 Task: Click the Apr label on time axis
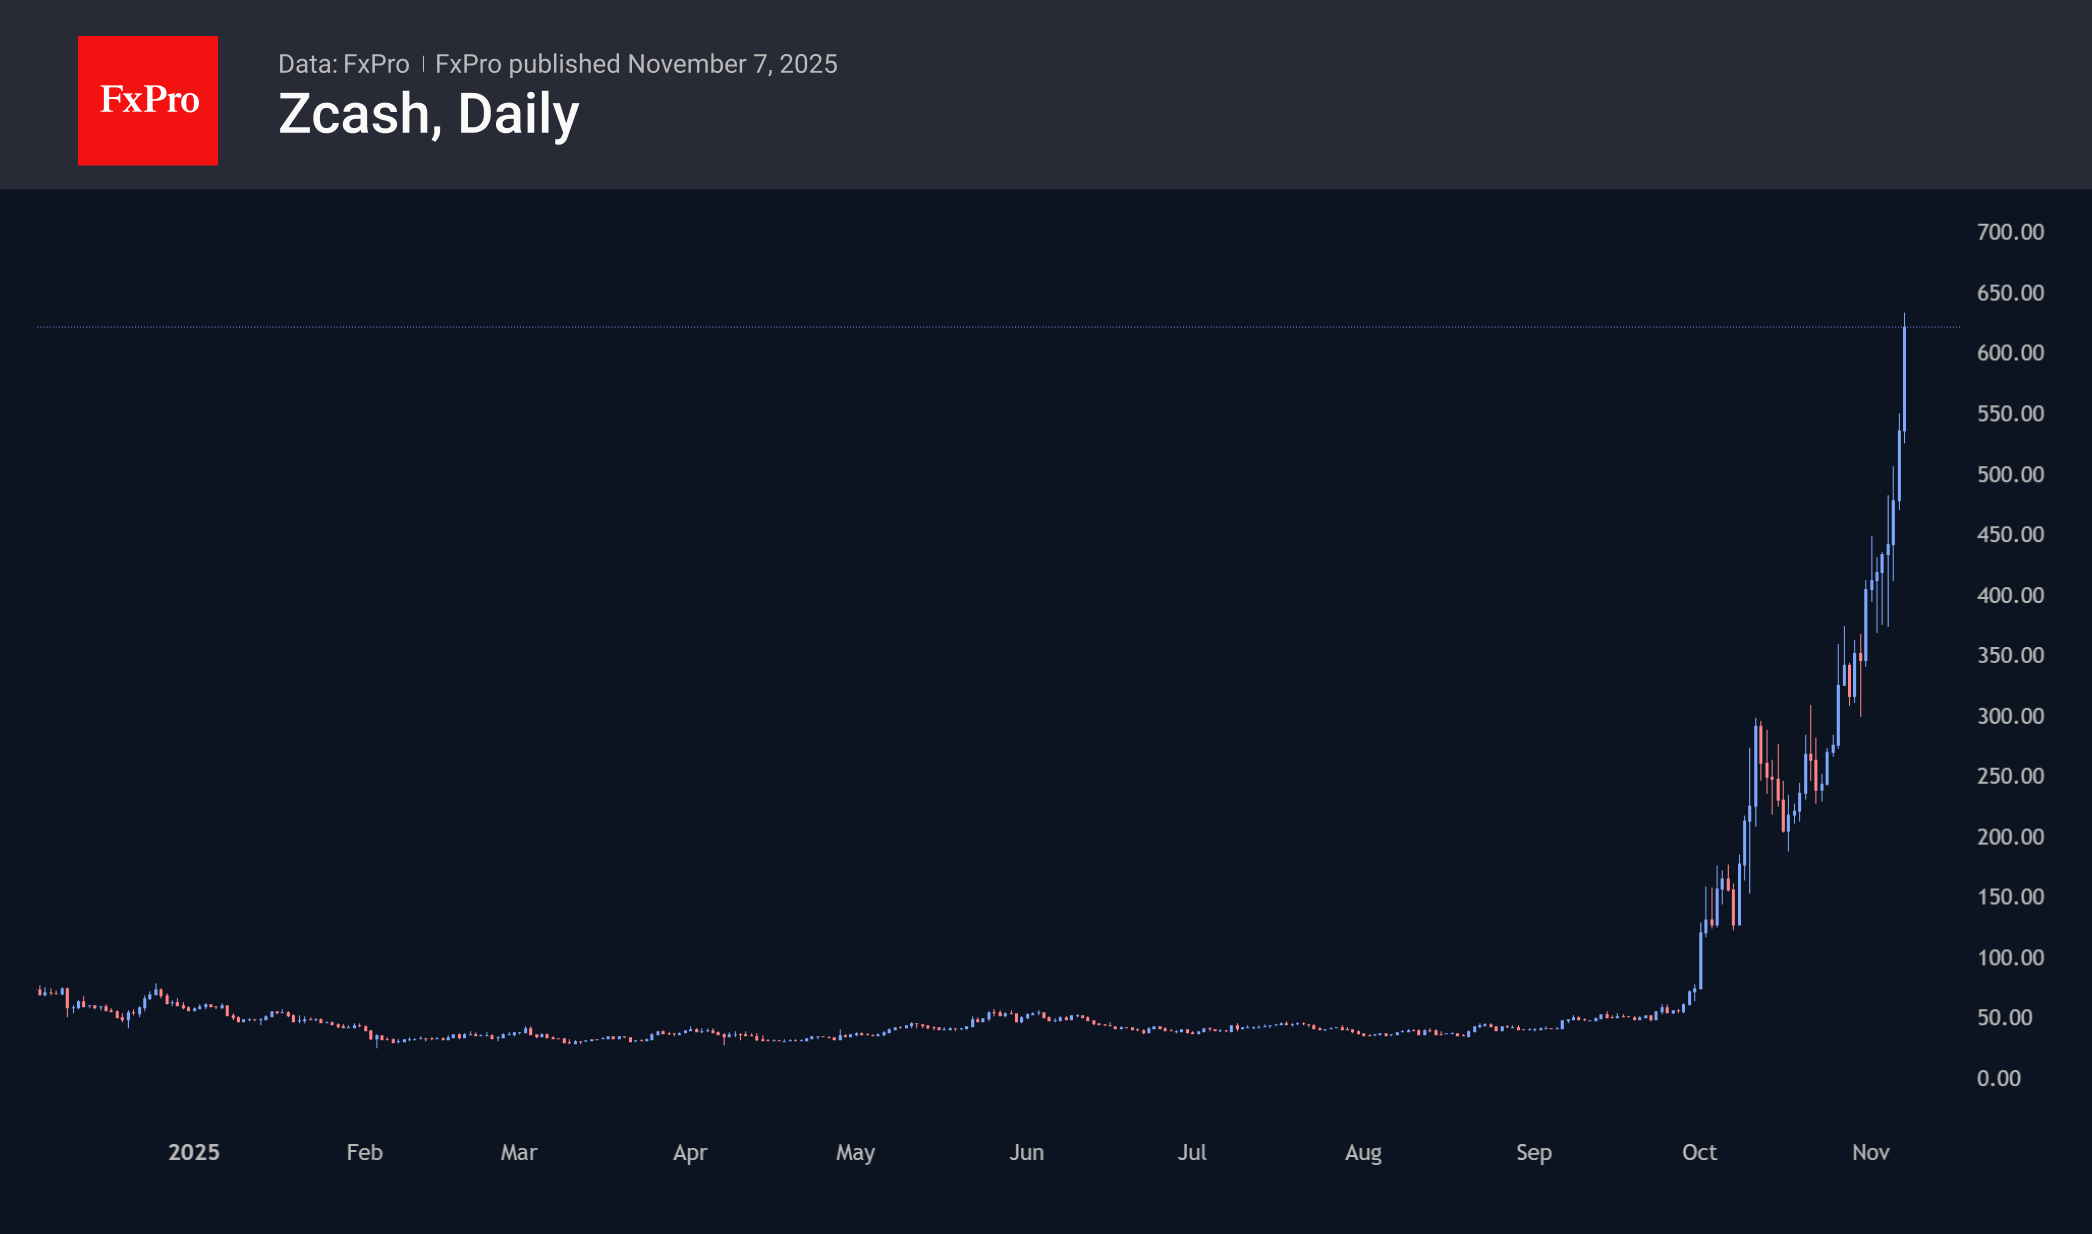click(x=690, y=1152)
